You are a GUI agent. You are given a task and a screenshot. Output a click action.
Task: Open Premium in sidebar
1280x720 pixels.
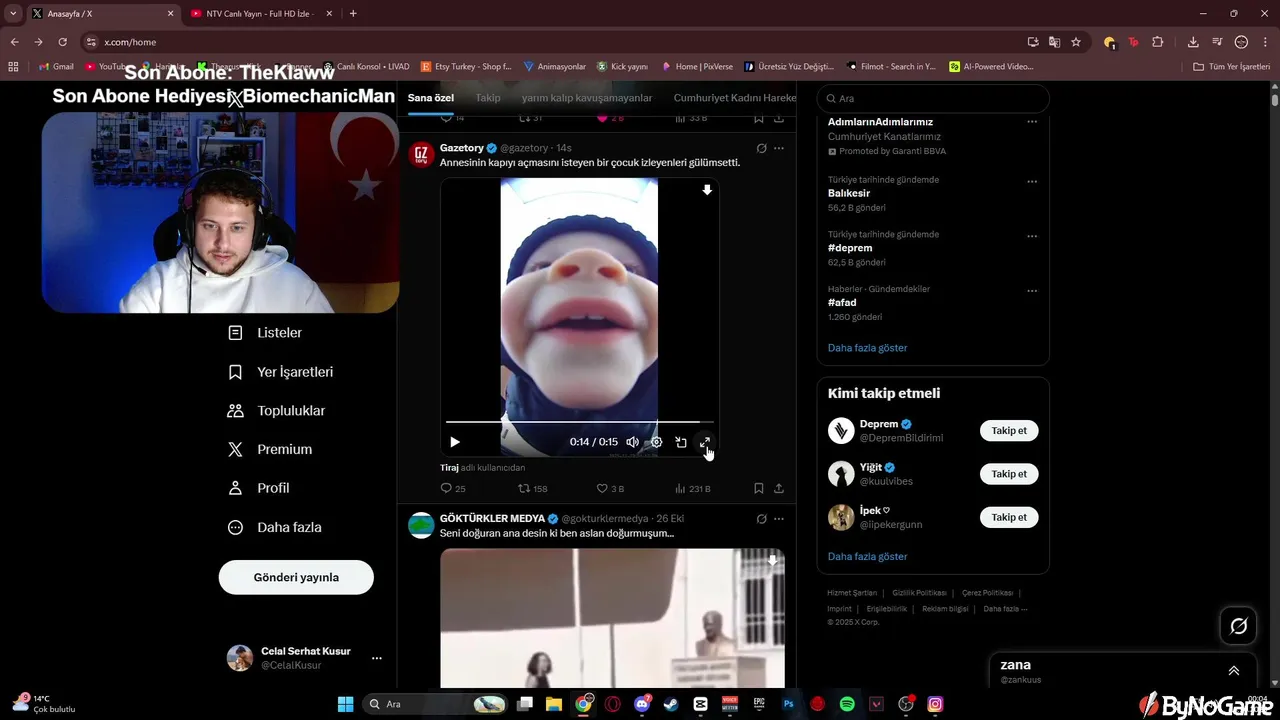tap(270, 450)
